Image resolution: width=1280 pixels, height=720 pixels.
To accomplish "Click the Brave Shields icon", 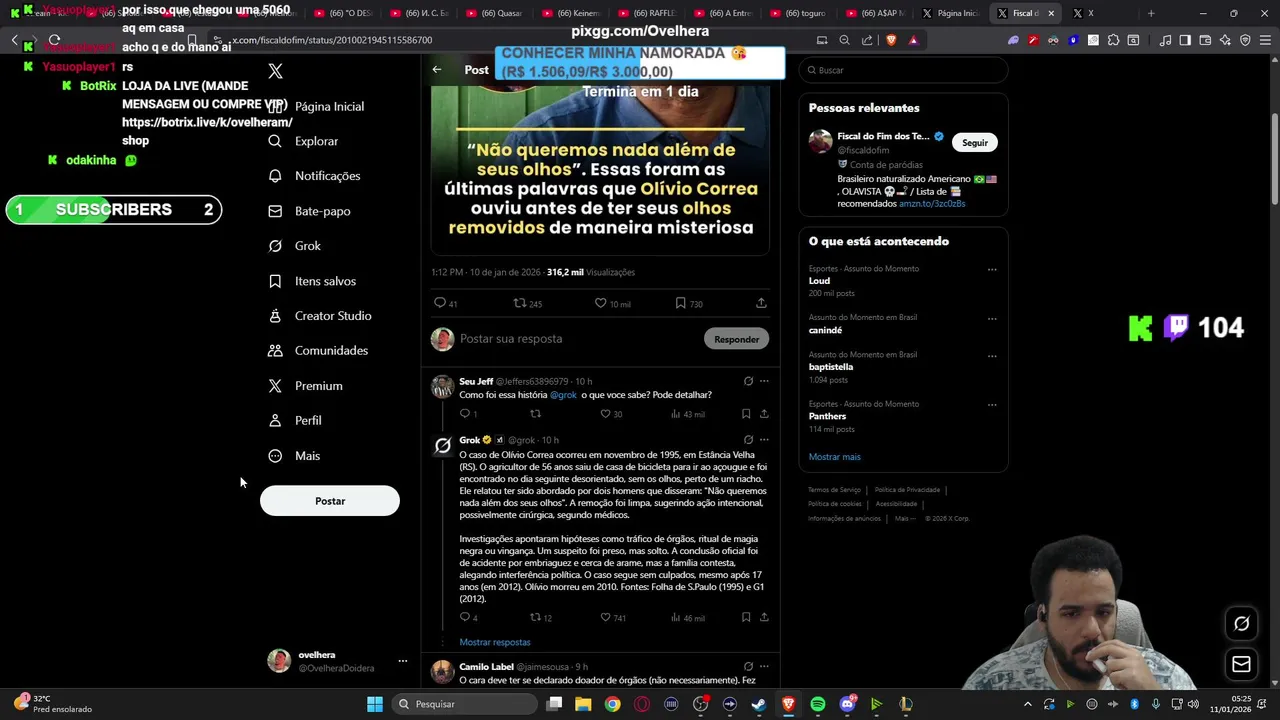I will [891, 40].
